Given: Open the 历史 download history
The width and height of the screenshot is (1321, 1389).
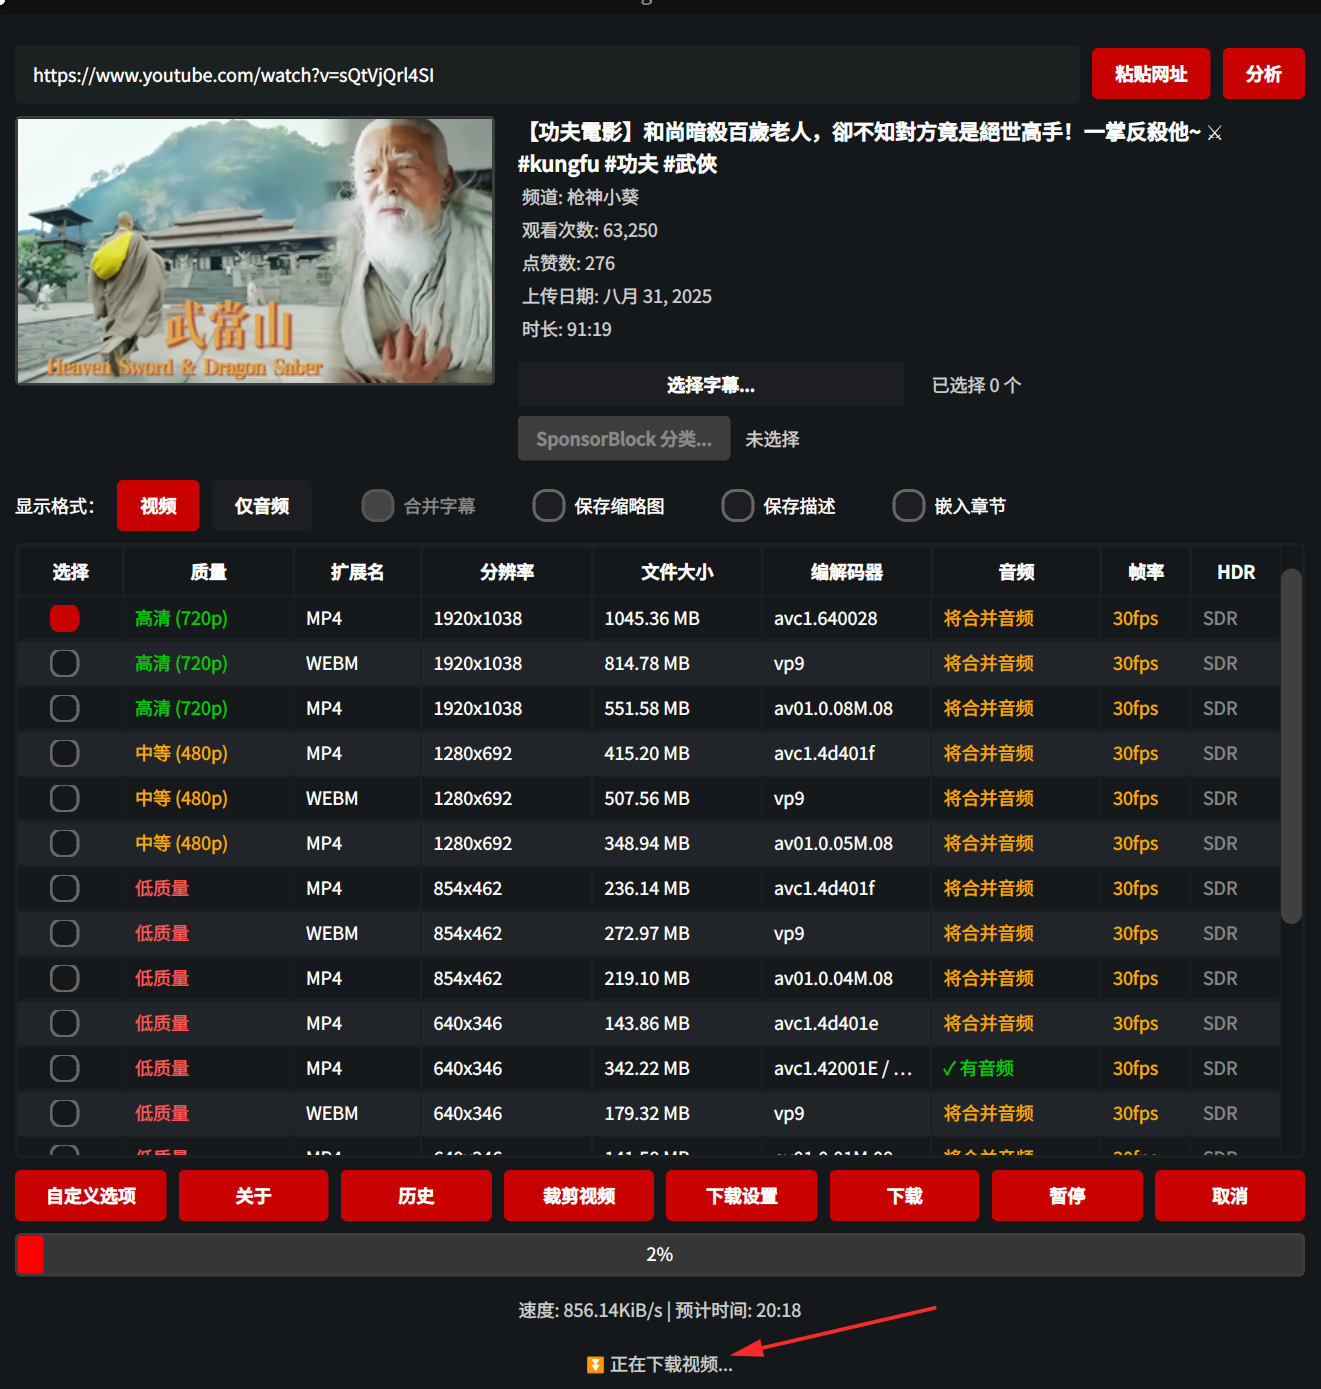Looking at the screenshot, I should (416, 1196).
